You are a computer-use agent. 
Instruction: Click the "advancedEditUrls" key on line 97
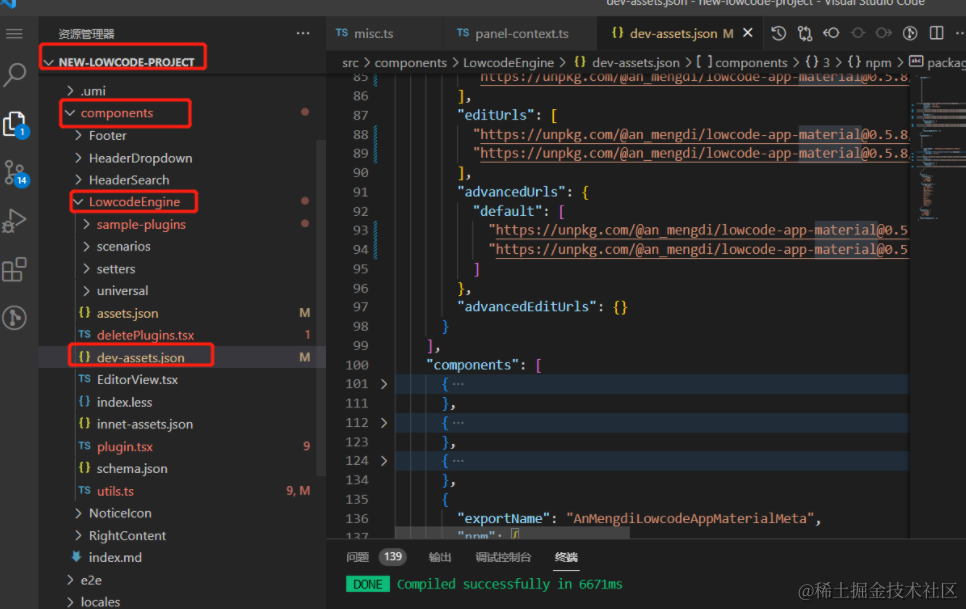(x=527, y=307)
